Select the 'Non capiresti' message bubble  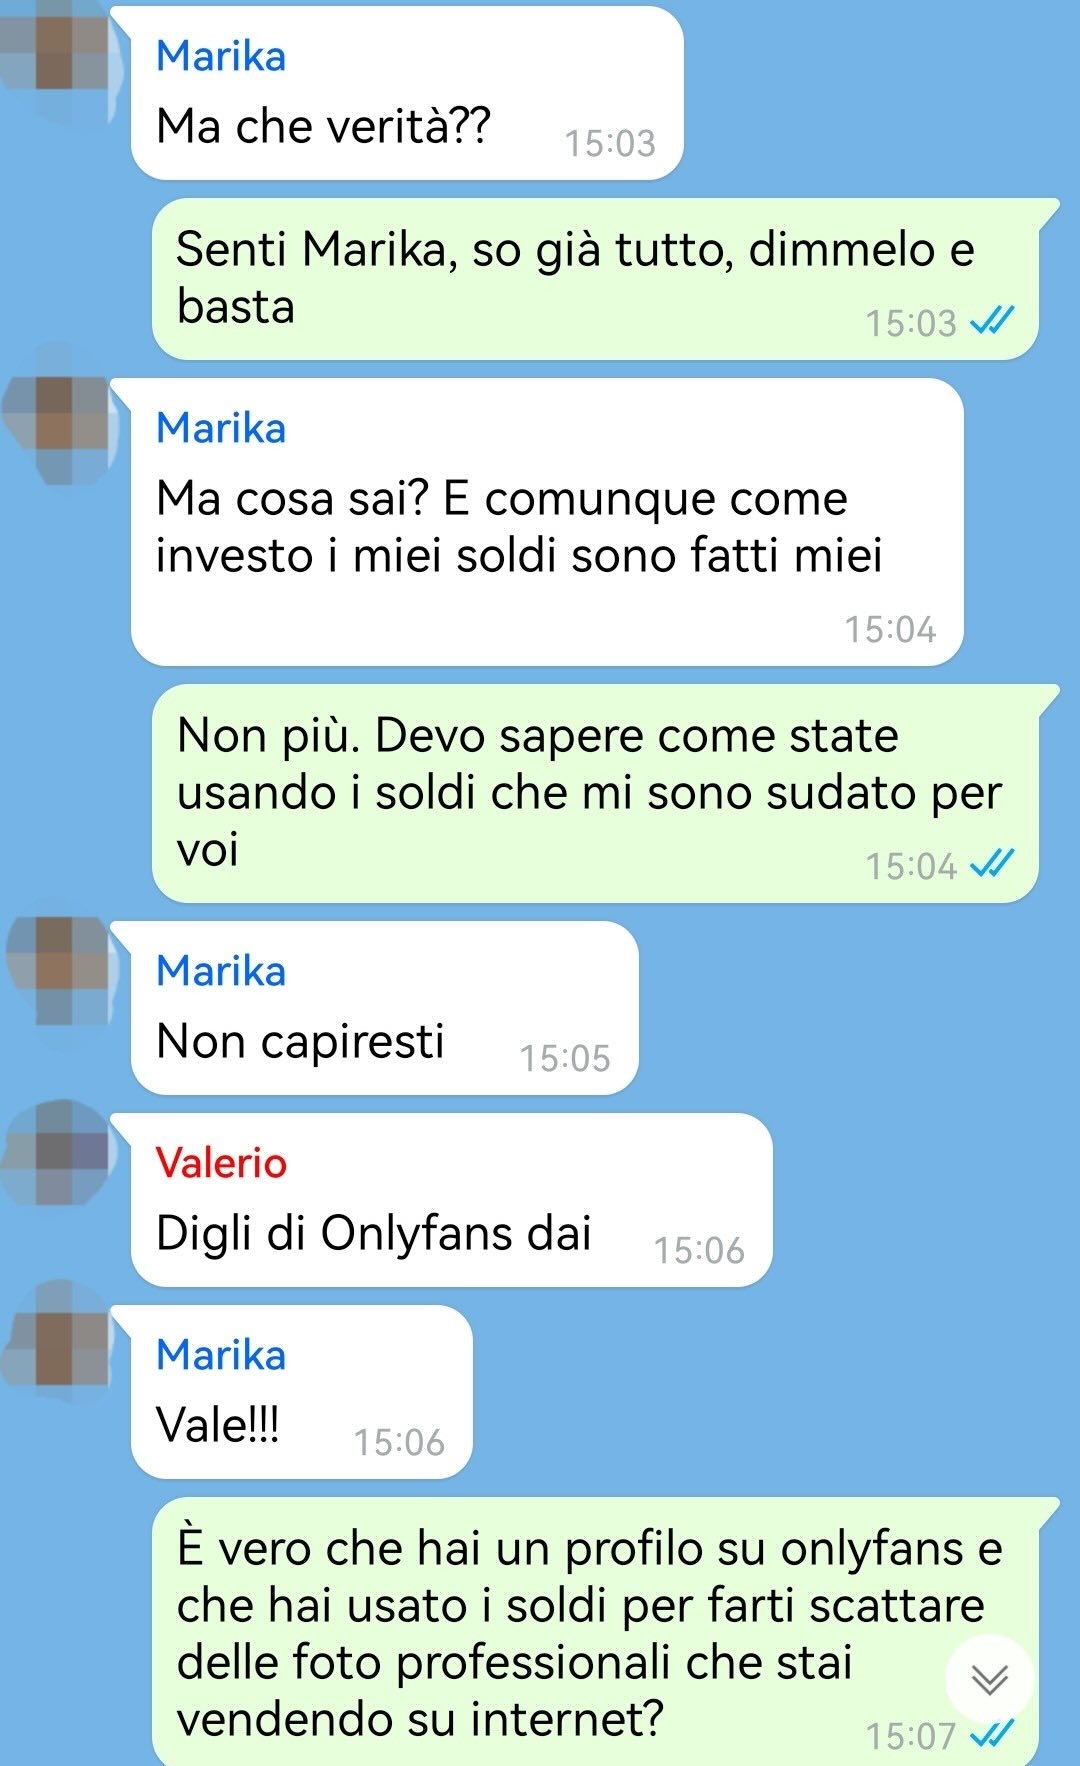[x=384, y=1008]
